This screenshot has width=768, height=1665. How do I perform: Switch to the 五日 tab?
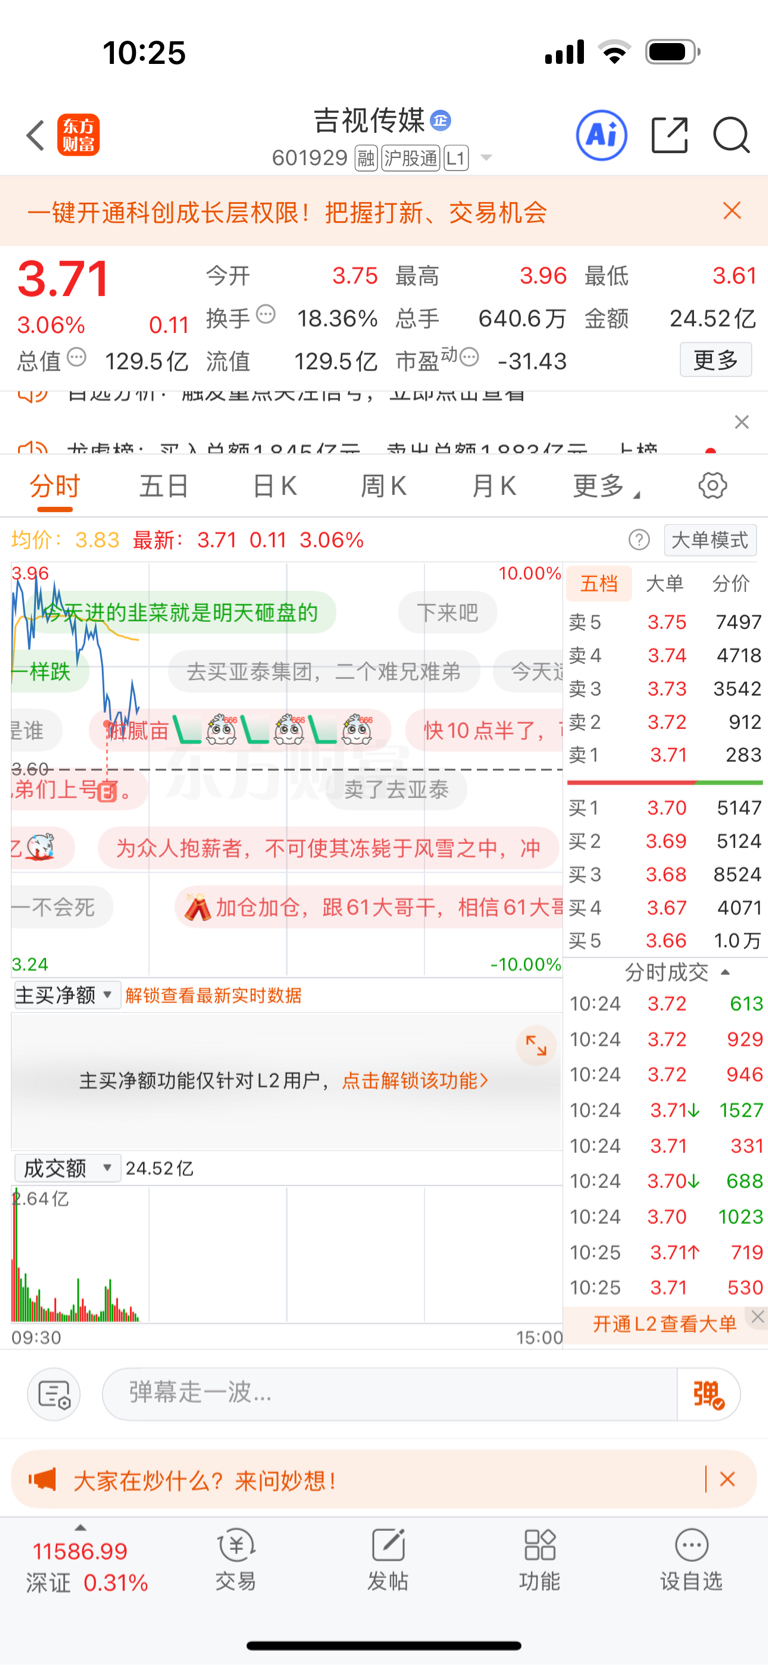coord(164,487)
